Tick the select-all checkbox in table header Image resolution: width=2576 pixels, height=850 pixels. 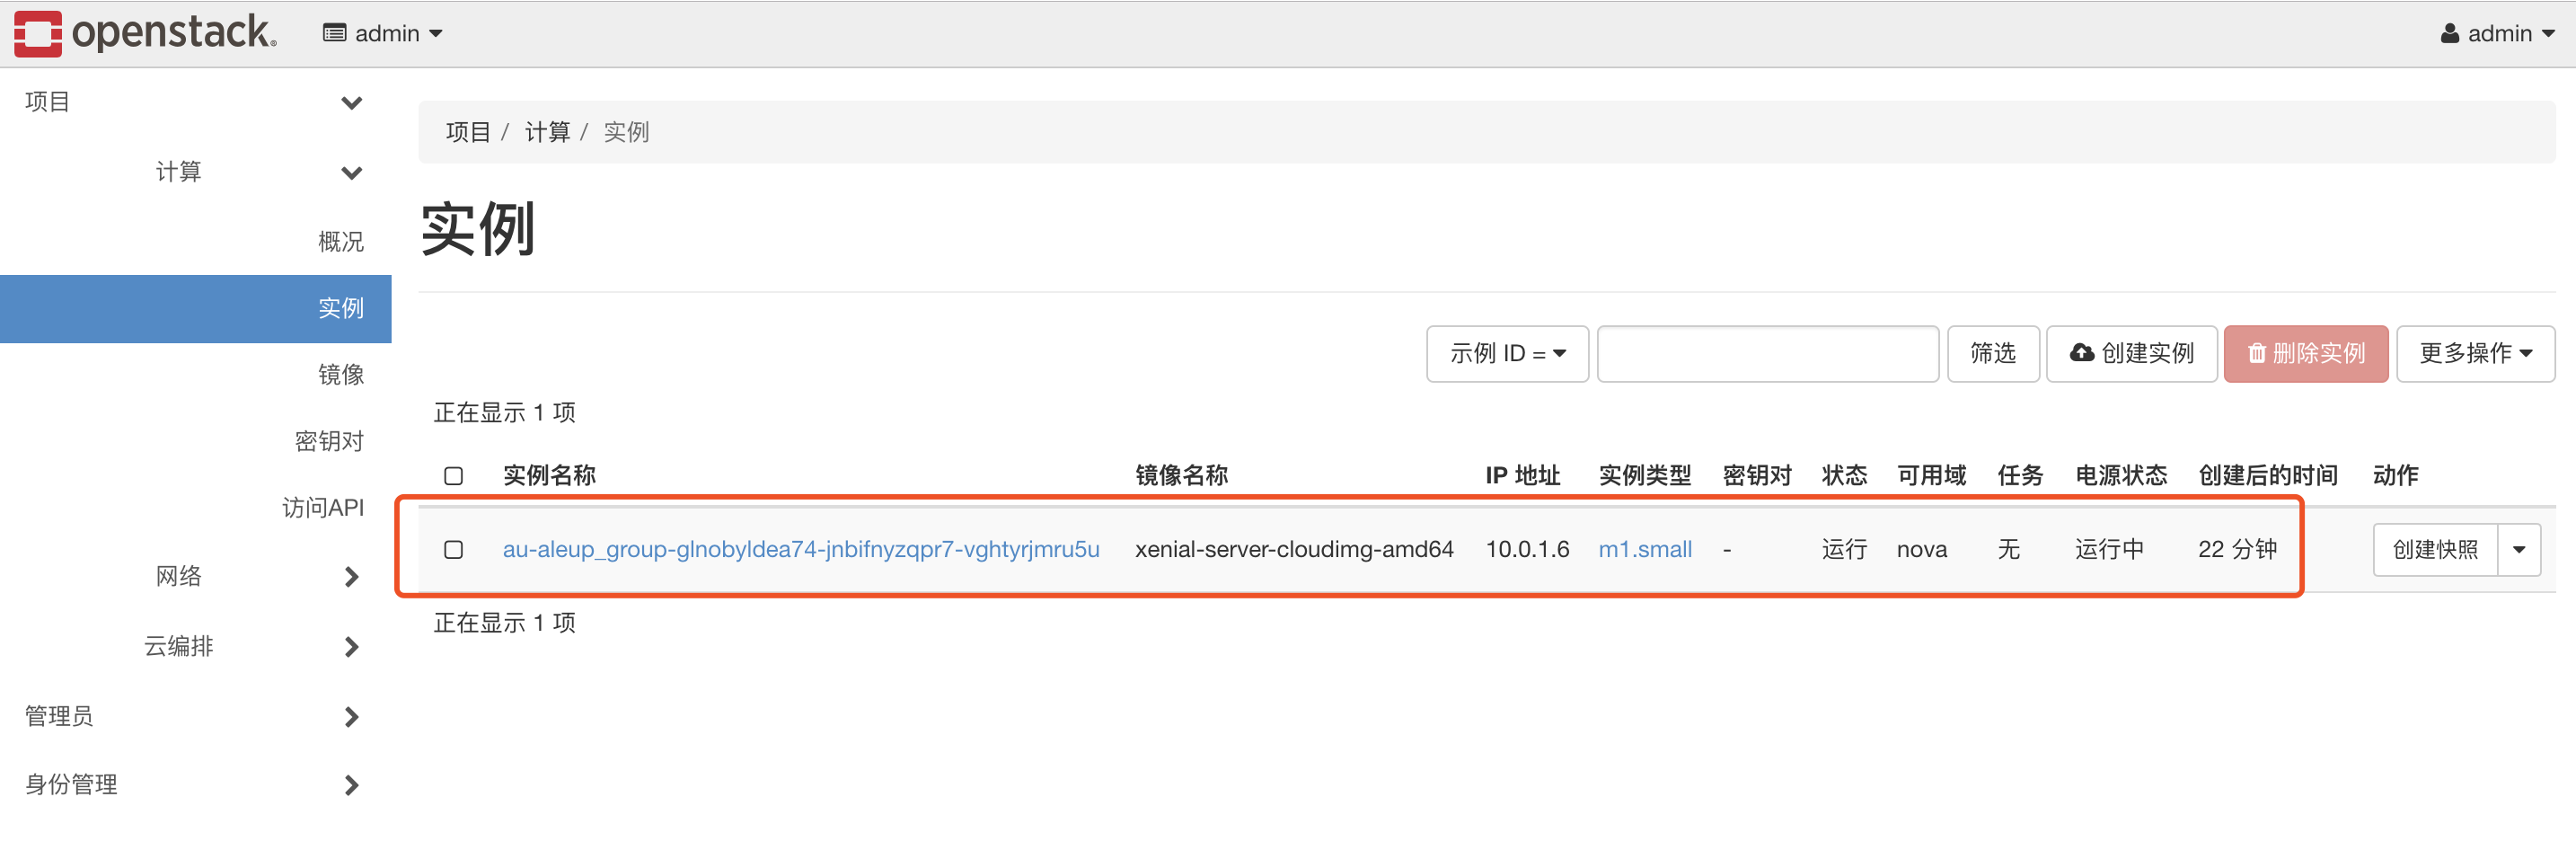pyautogui.click(x=453, y=476)
